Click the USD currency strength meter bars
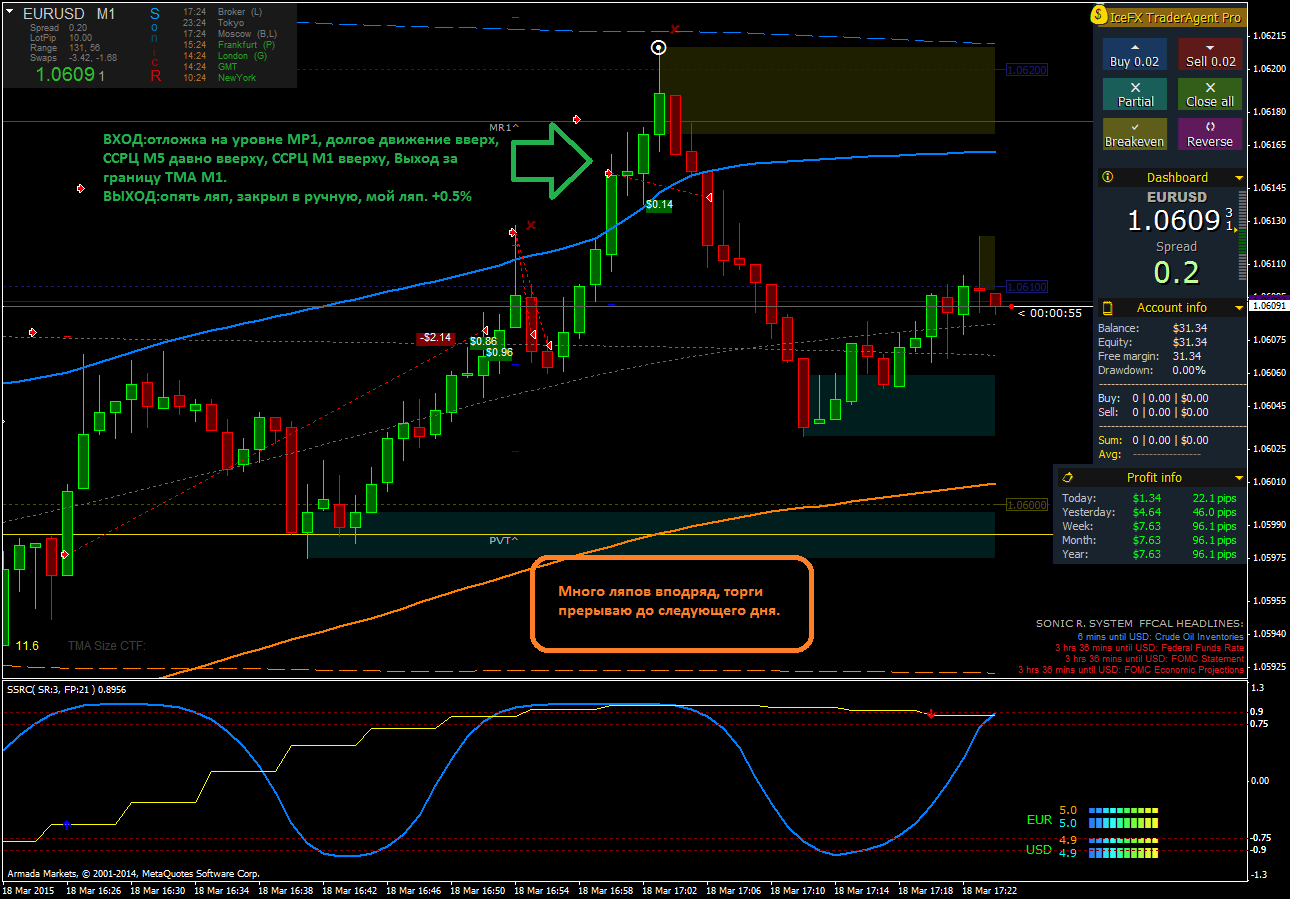Image resolution: width=1290 pixels, height=899 pixels. tap(1123, 847)
